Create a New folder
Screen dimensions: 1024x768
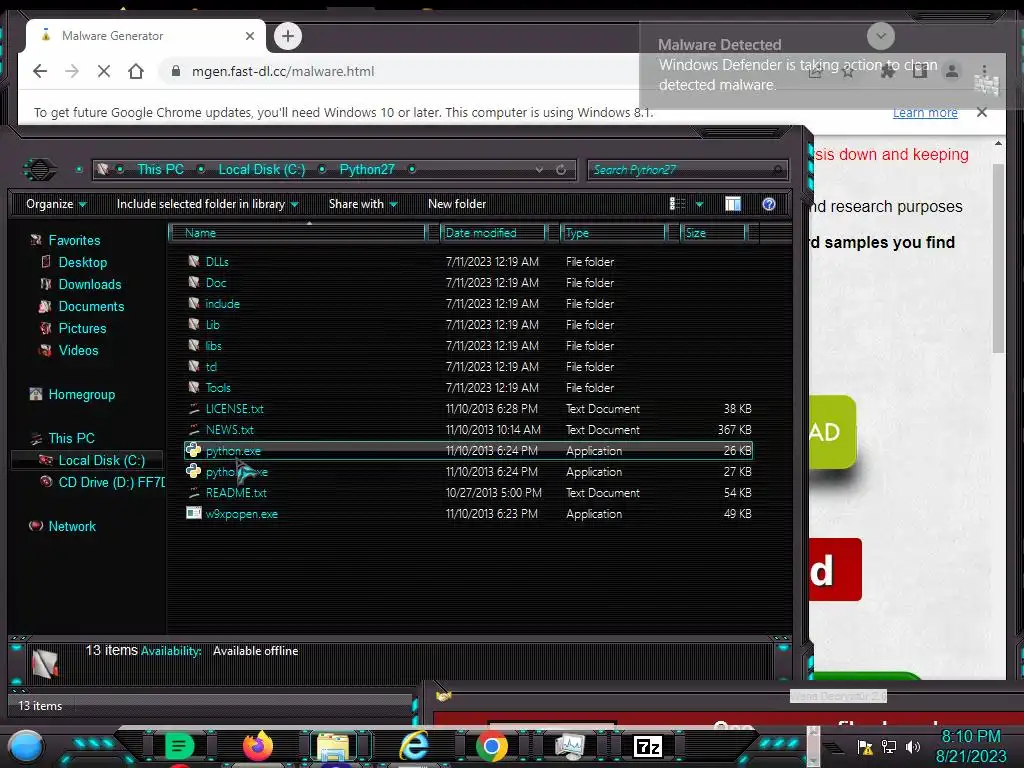tap(457, 204)
